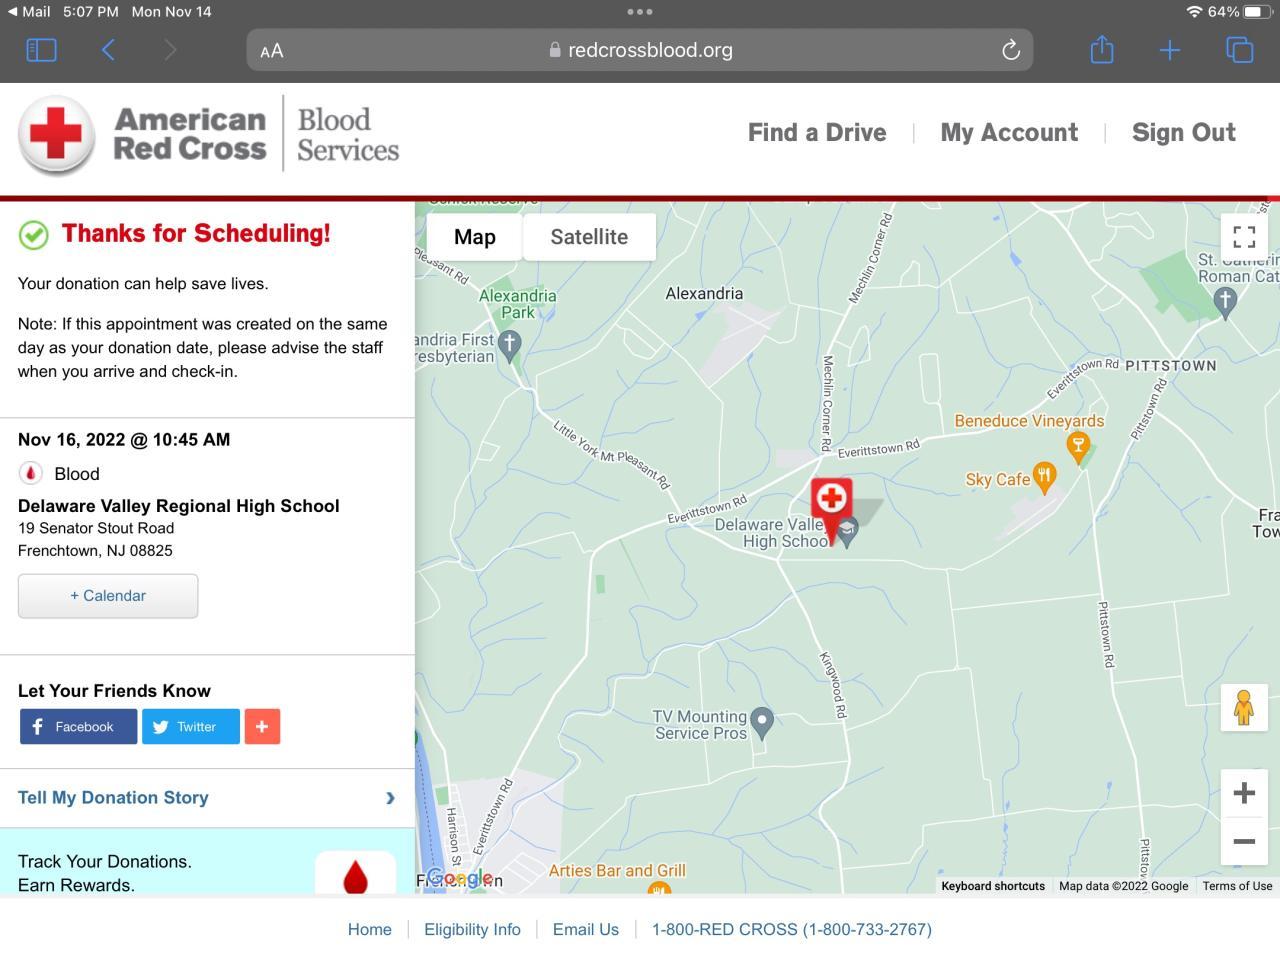
Task: Open Eligibility Info footer link
Action: (472, 929)
